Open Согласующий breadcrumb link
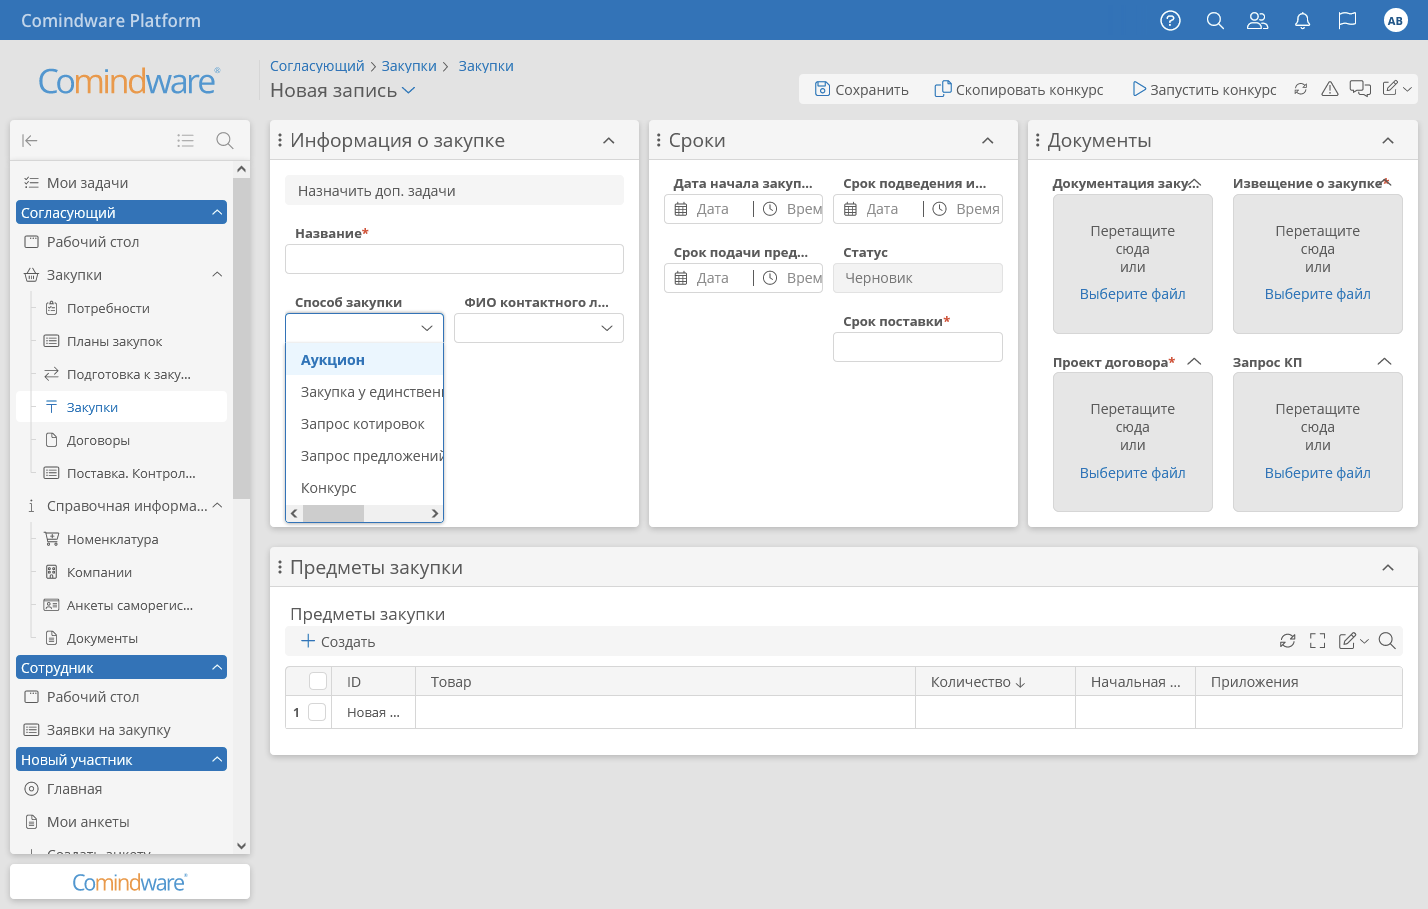The image size is (1428, 909). 317,66
